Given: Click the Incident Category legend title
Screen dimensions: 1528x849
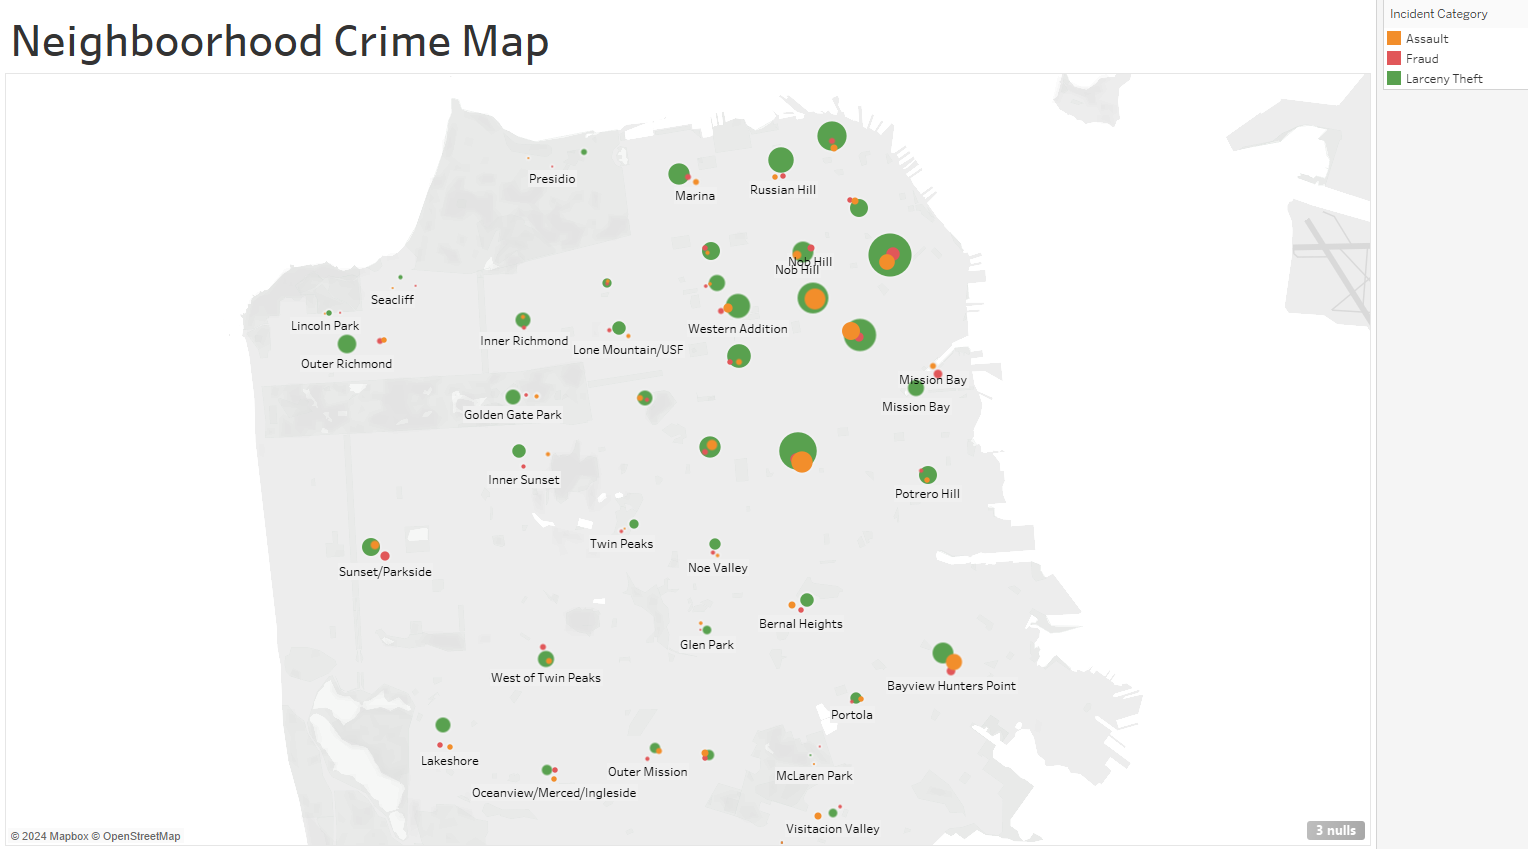Looking at the screenshot, I should pyautogui.click(x=1438, y=14).
